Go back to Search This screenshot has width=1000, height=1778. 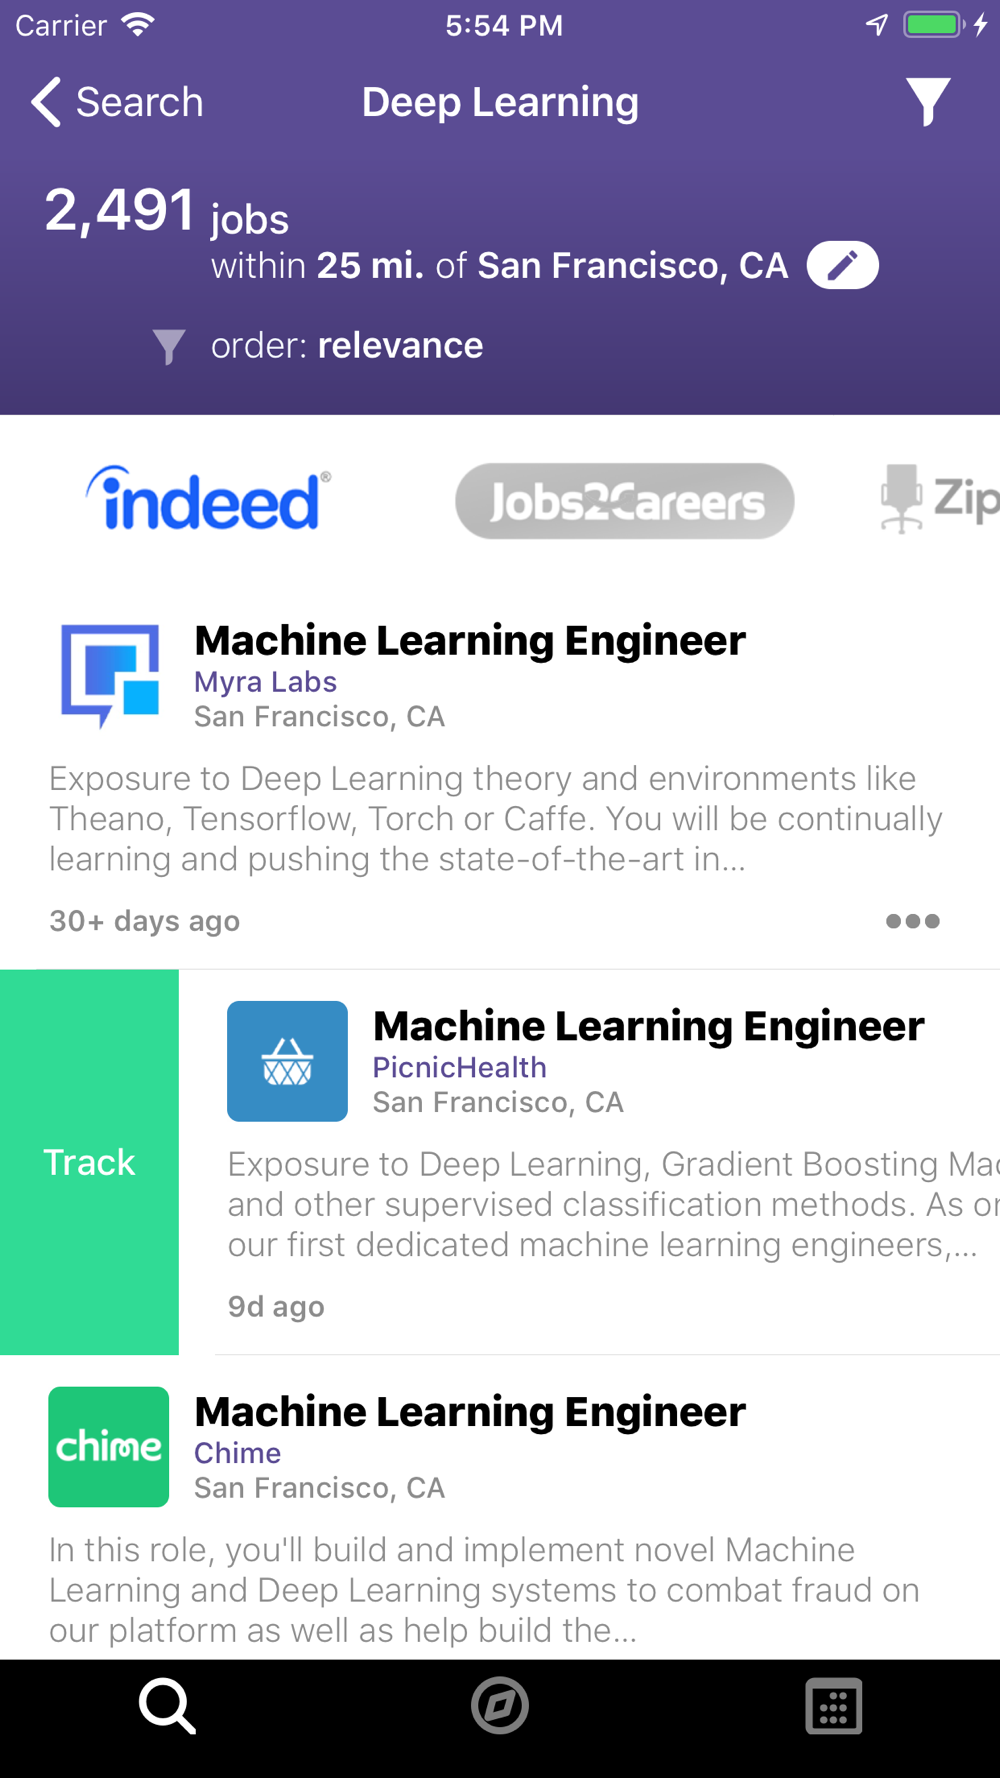point(117,102)
